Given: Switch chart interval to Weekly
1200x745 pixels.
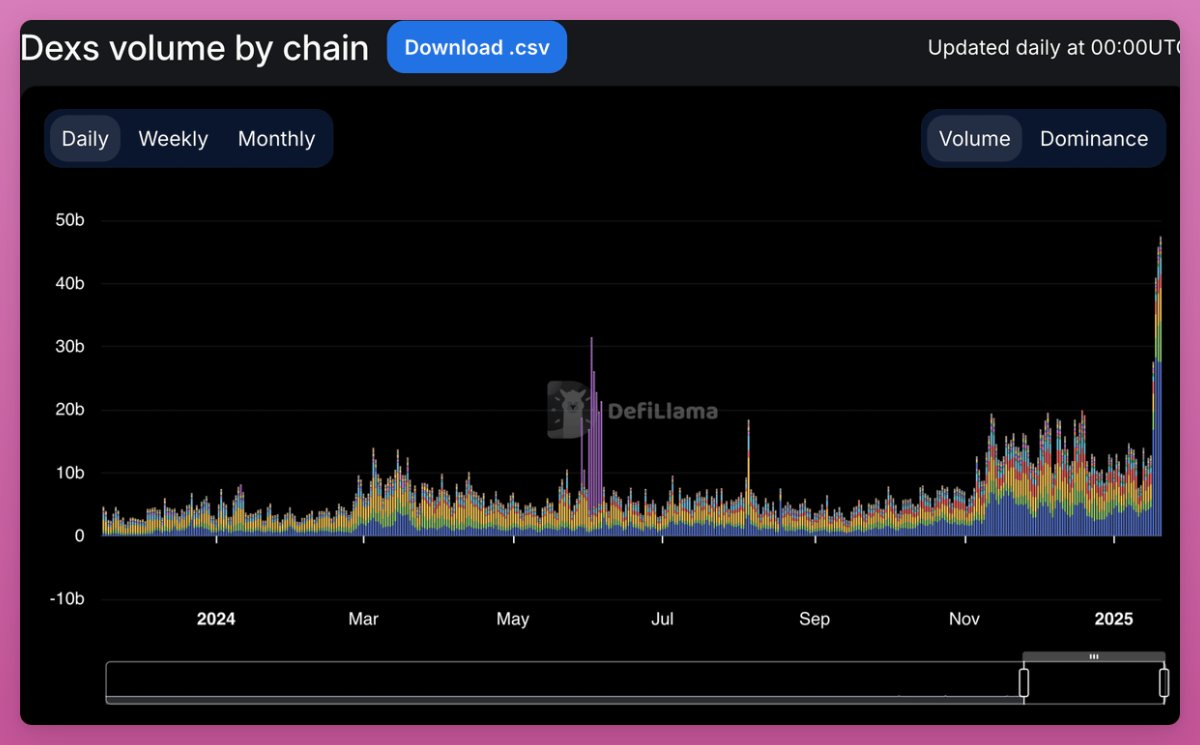Looking at the screenshot, I should point(173,139).
